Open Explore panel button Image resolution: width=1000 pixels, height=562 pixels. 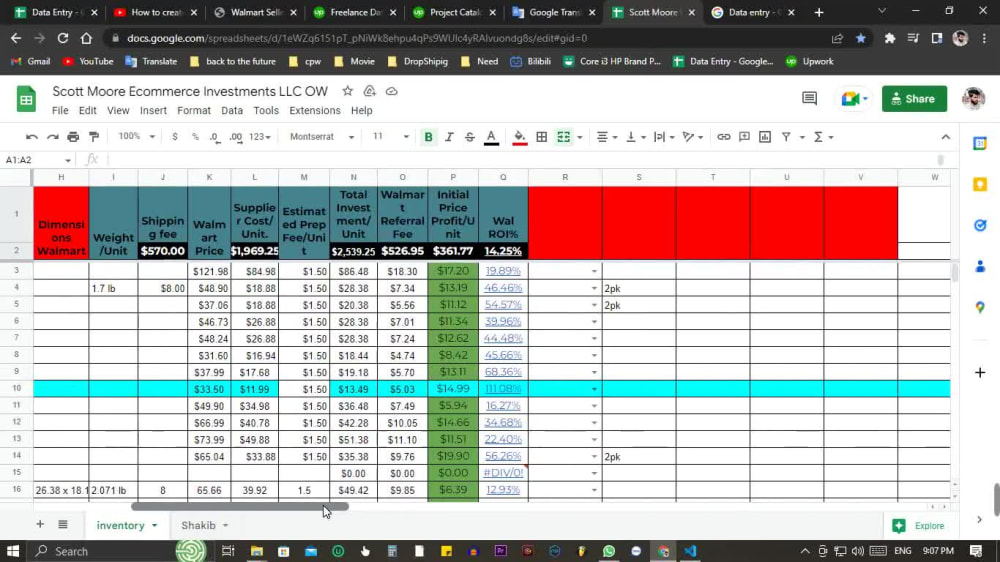(x=919, y=526)
